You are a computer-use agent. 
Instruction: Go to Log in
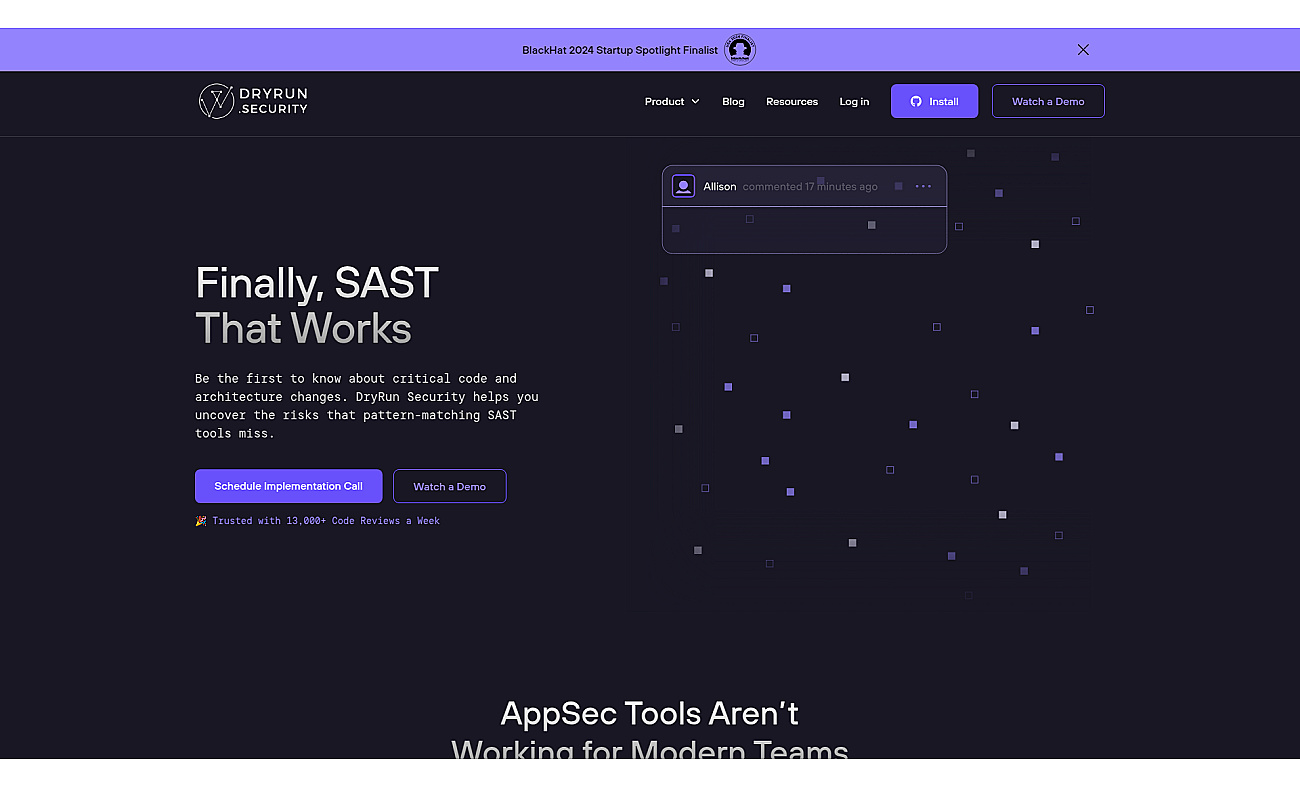coord(854,101)
